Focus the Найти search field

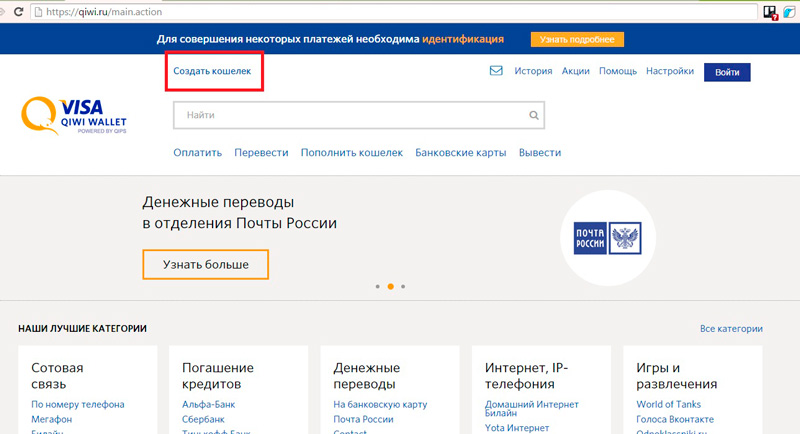(x=359, y=115)
